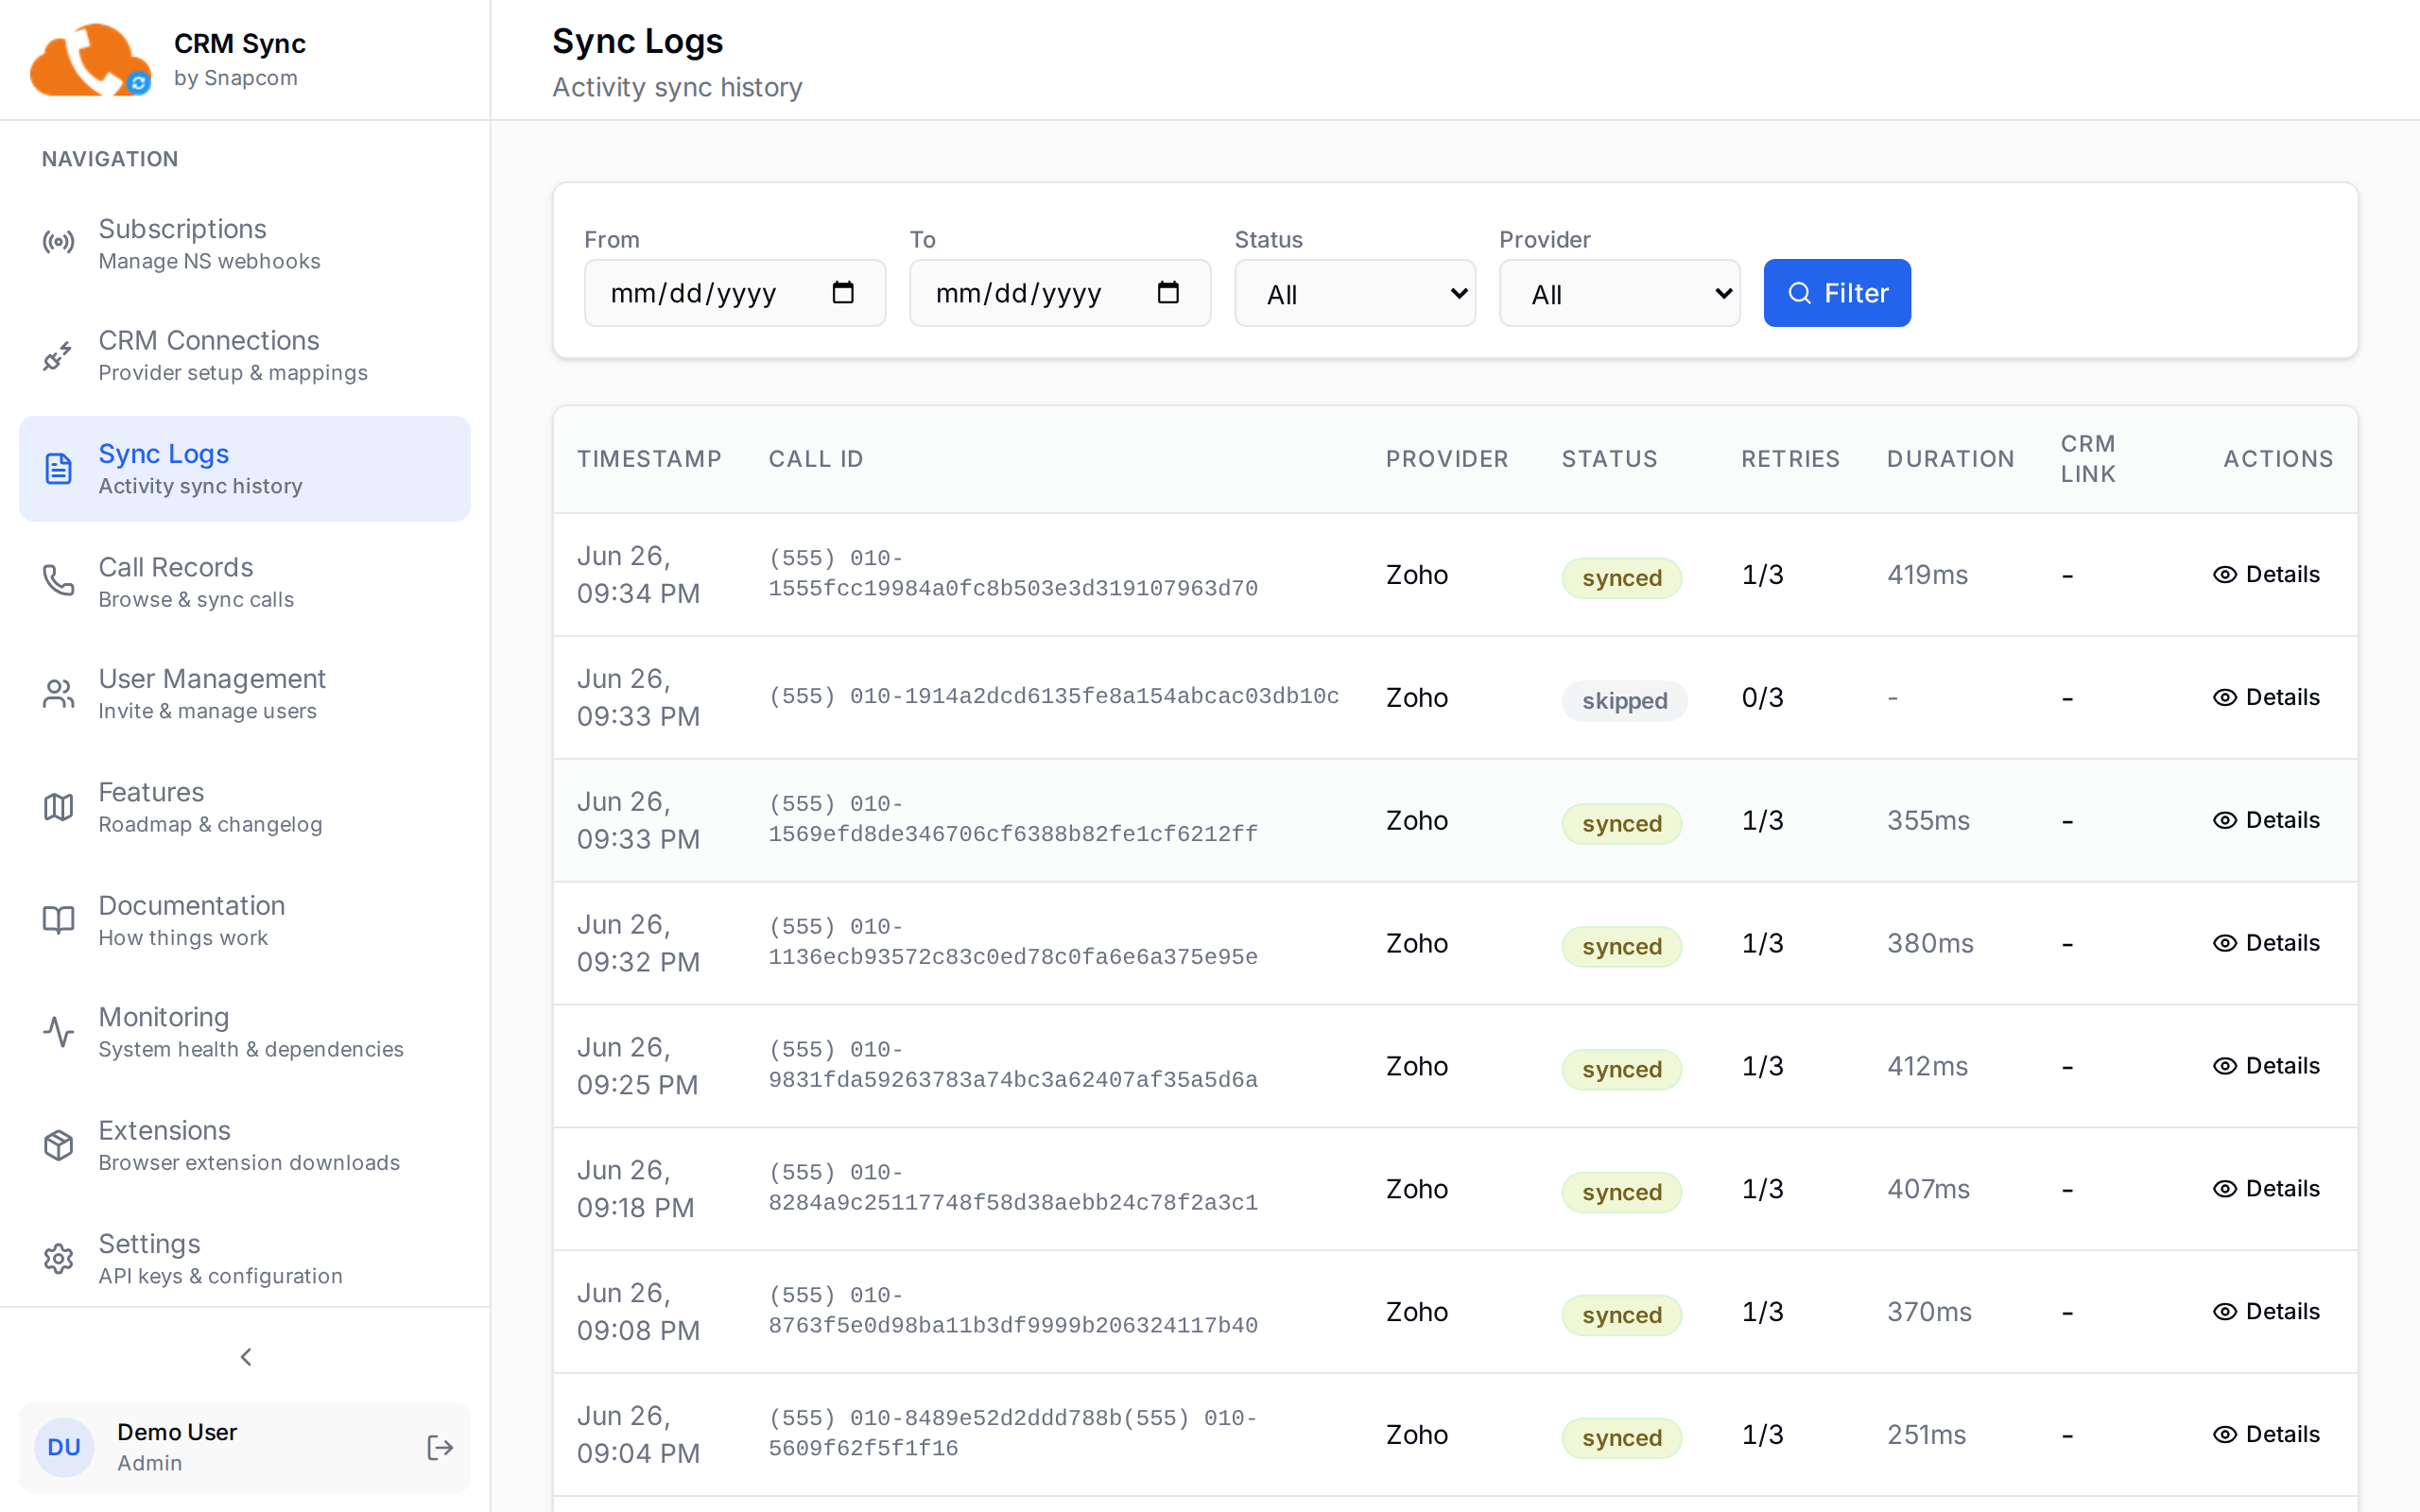
Task: Click the blue Filter button
Action: [1837, 293]
